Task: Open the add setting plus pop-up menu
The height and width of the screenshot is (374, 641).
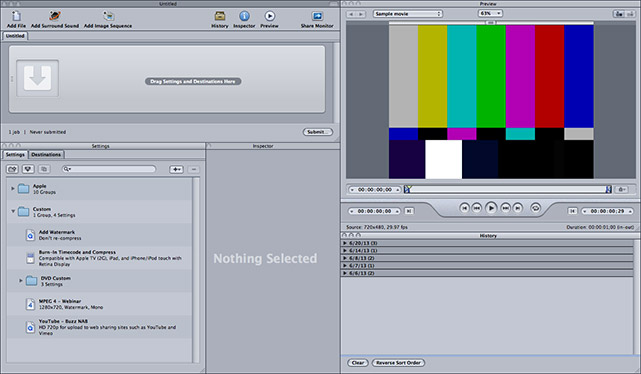Action: click(x=177, y=169)
